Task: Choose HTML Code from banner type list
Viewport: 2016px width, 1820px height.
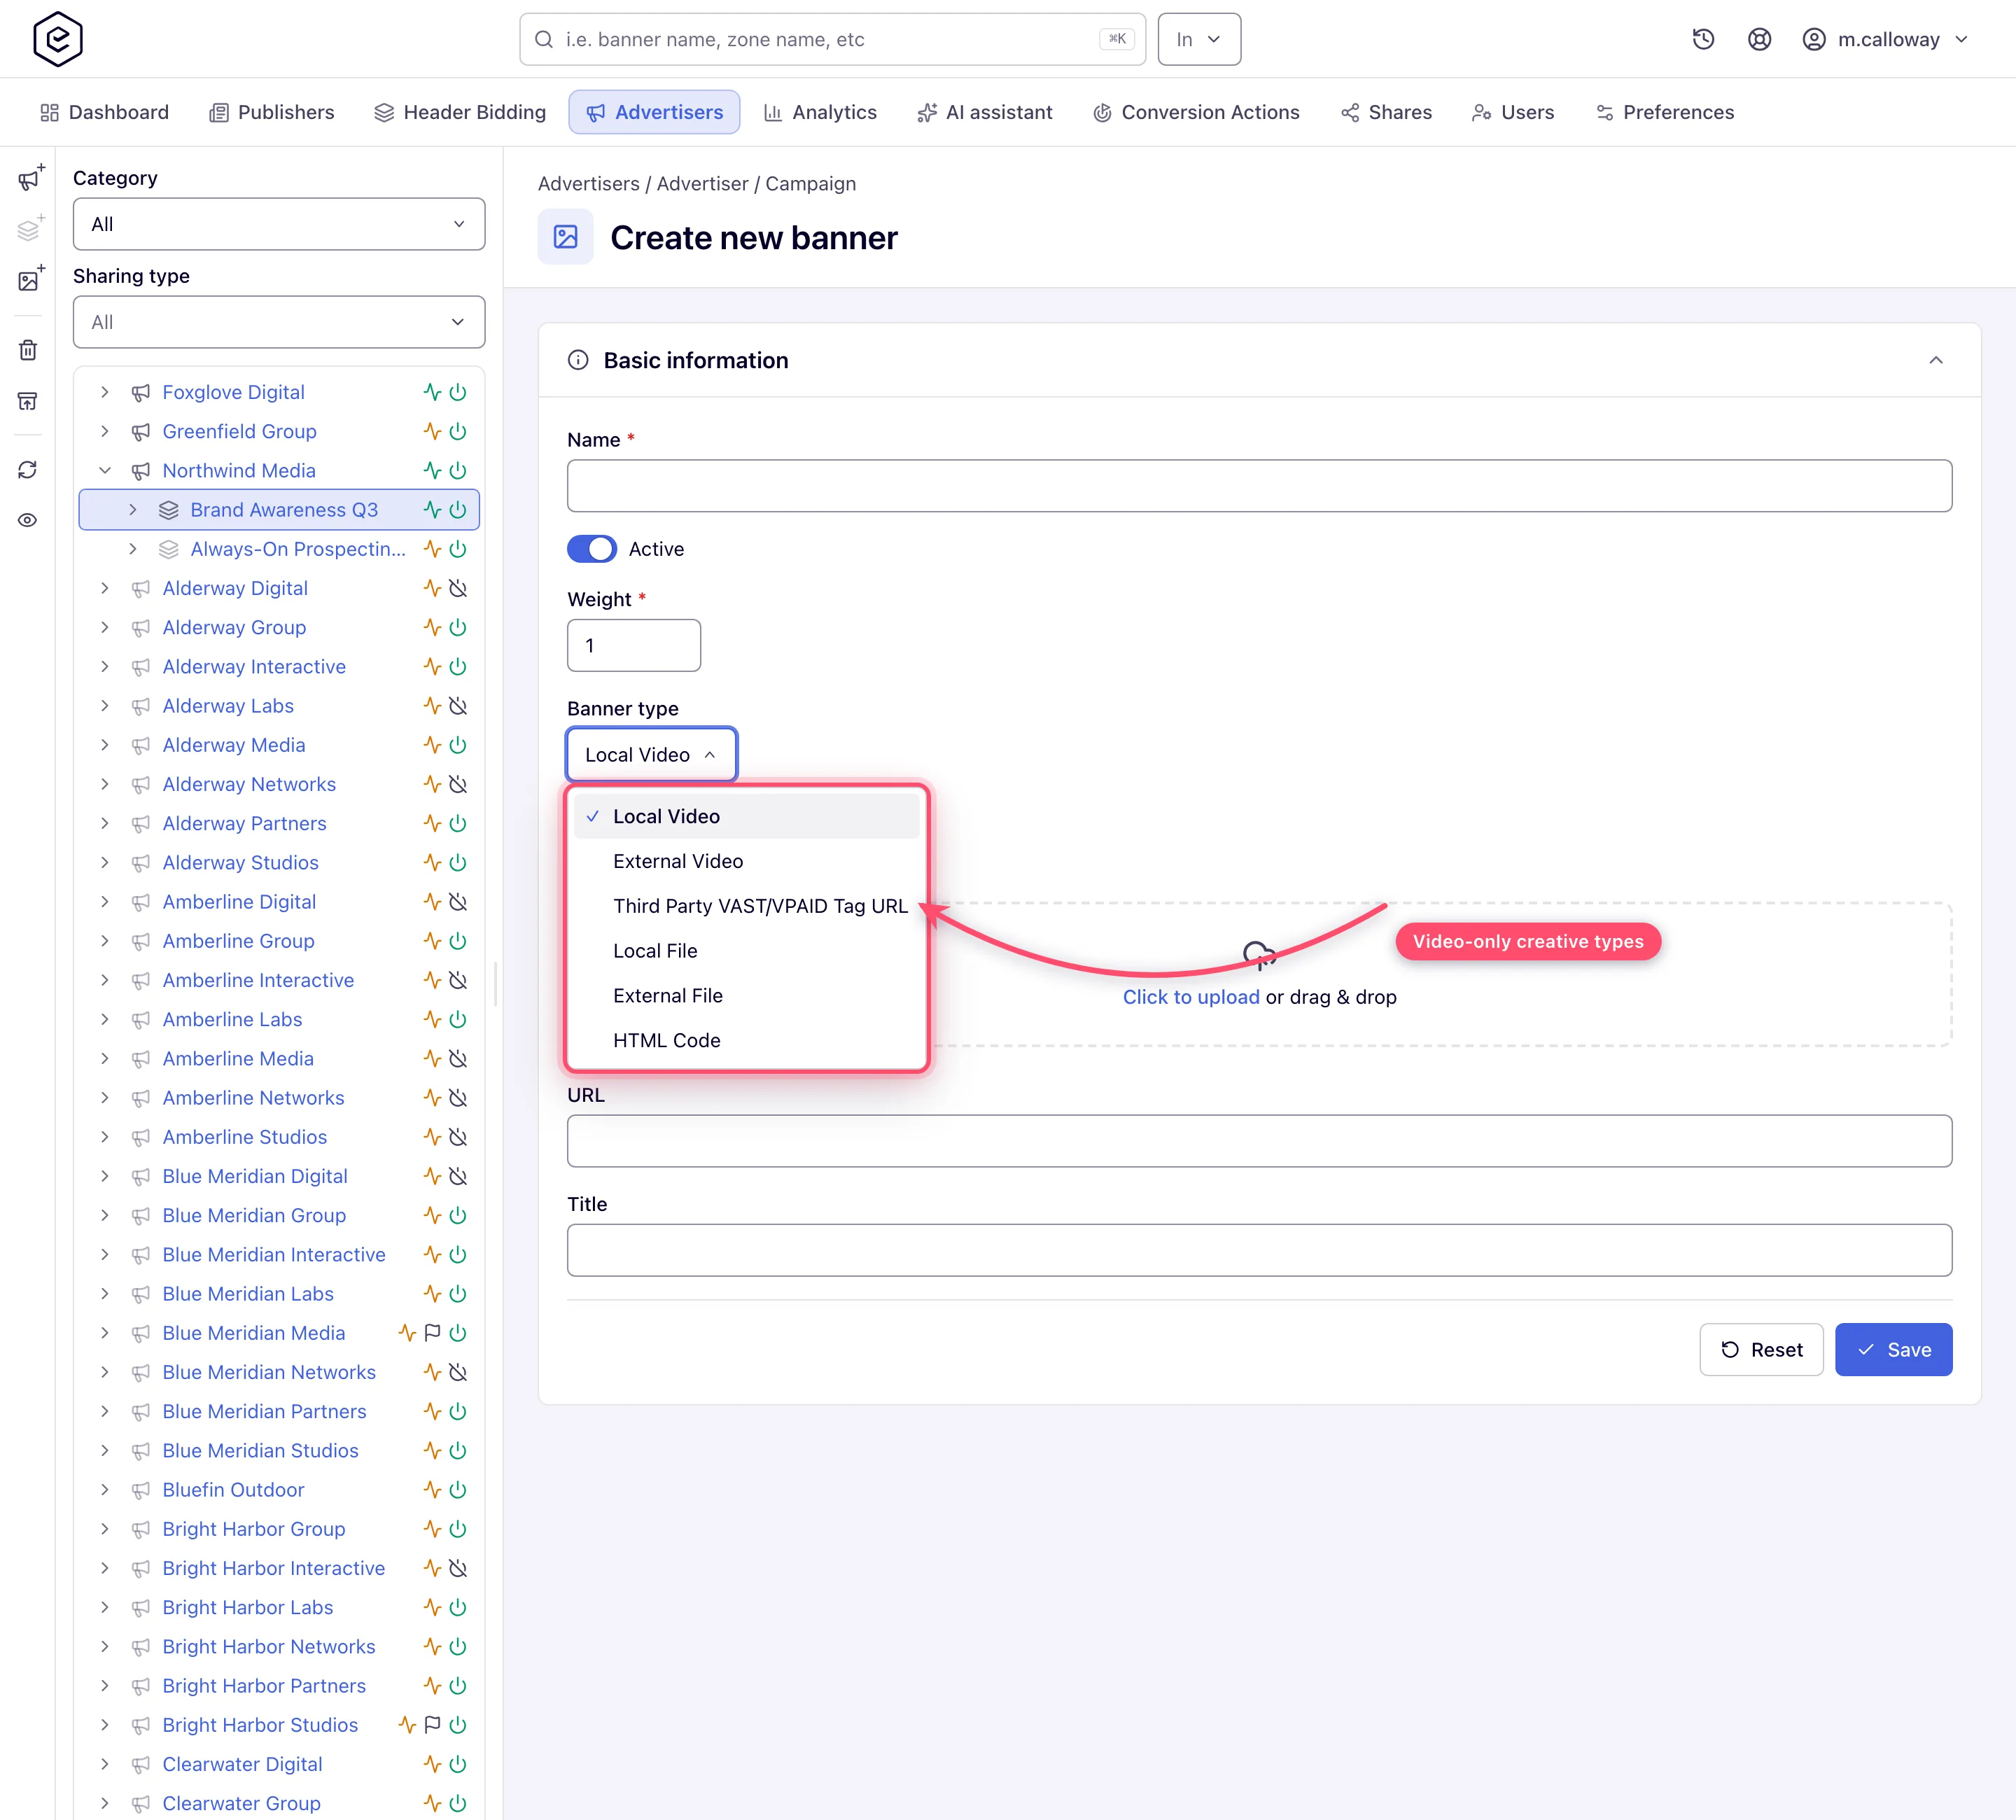Action: 746,1040
